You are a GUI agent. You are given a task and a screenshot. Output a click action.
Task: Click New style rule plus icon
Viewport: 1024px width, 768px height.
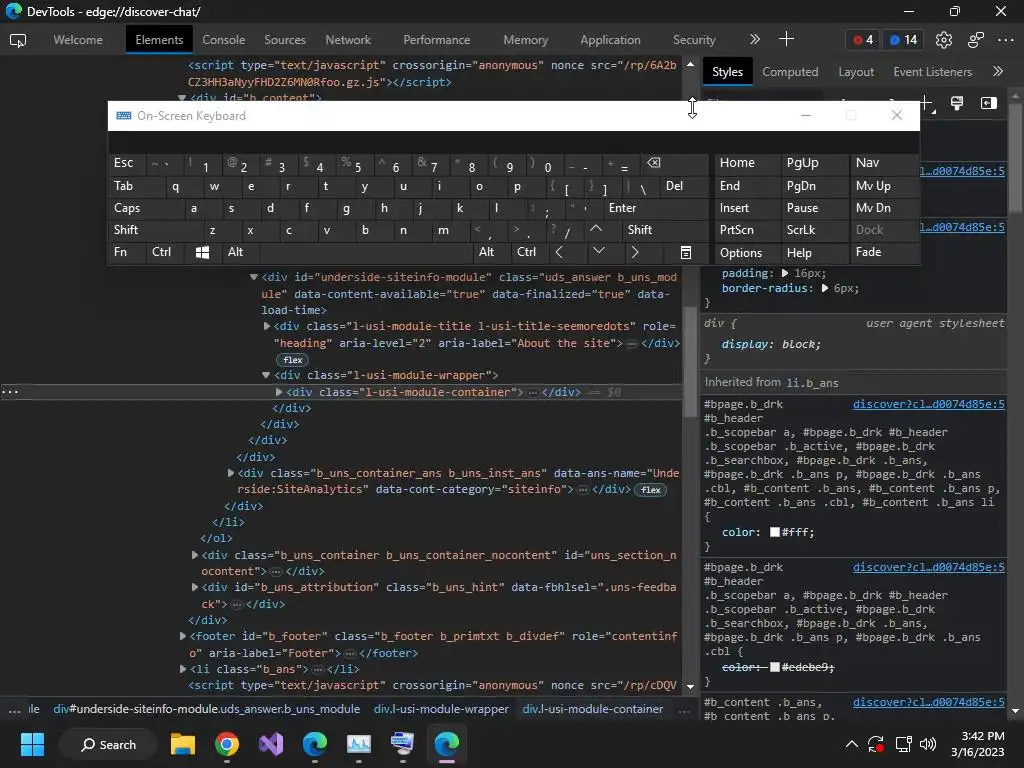pyautogui.click(x=926, y=103)
